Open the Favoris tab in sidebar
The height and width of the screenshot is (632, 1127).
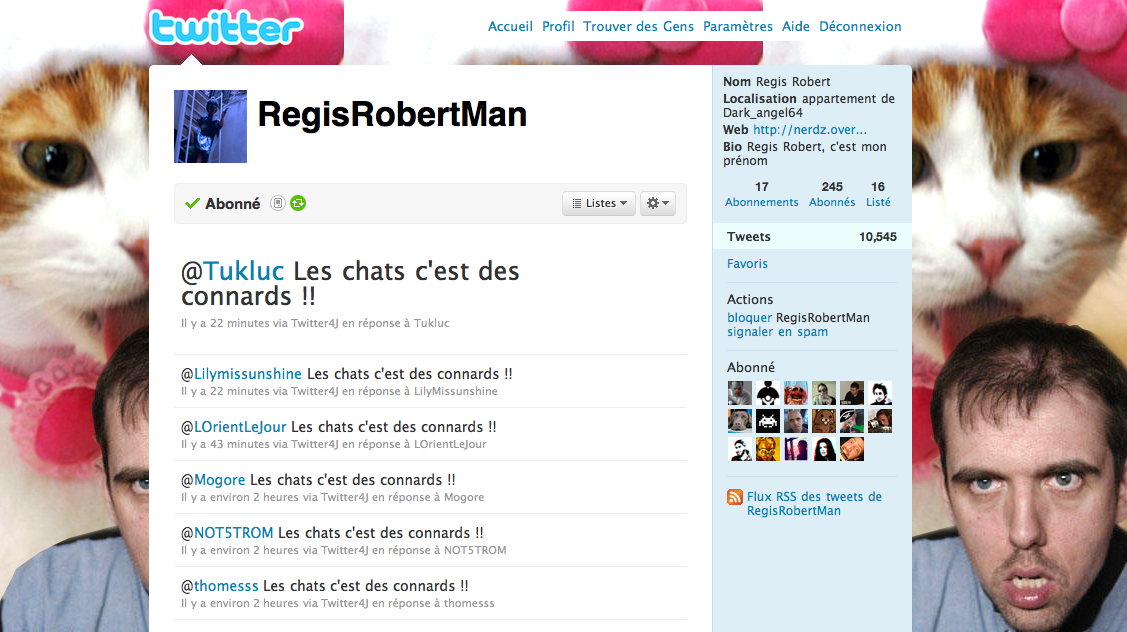747,264
